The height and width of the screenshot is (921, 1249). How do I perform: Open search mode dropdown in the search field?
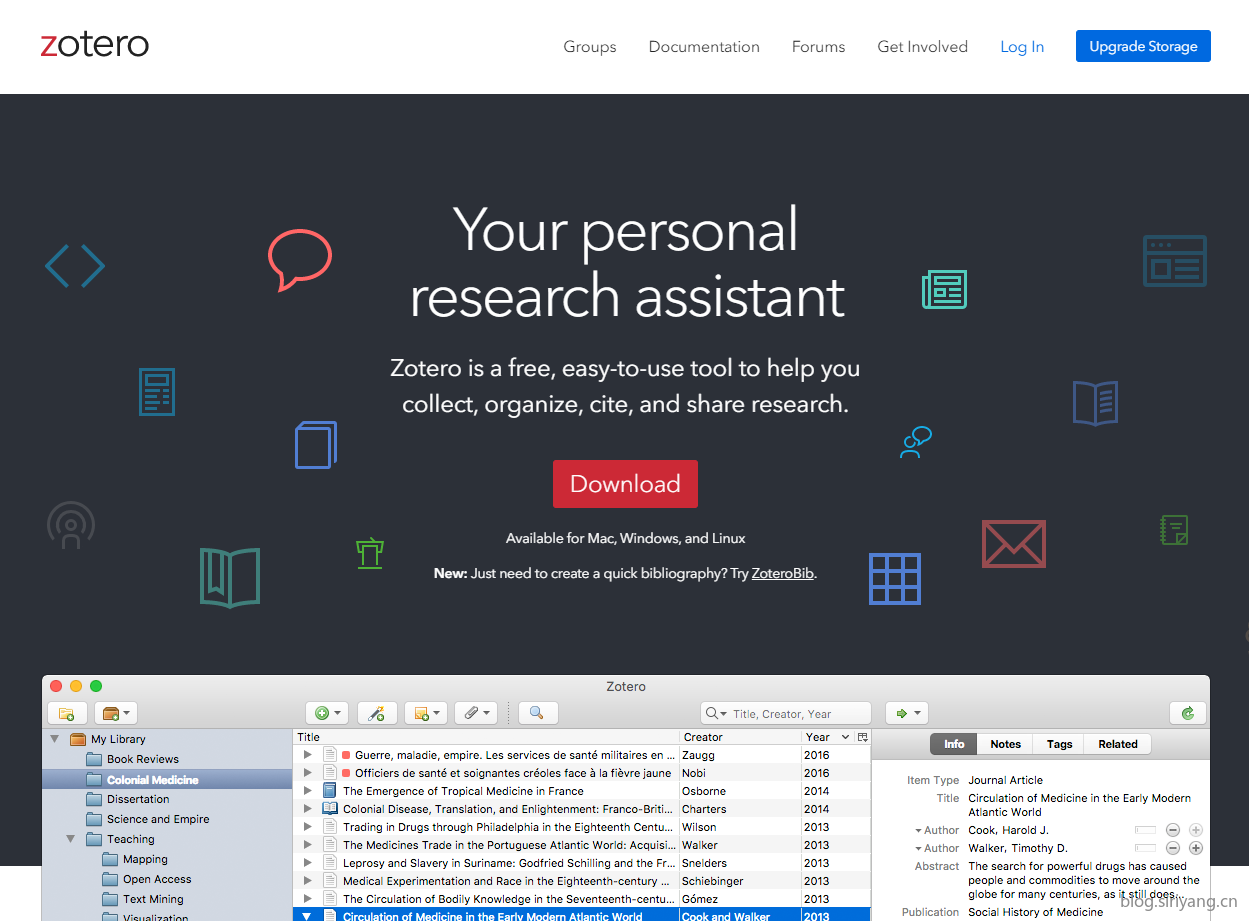(x=716, y=714)
